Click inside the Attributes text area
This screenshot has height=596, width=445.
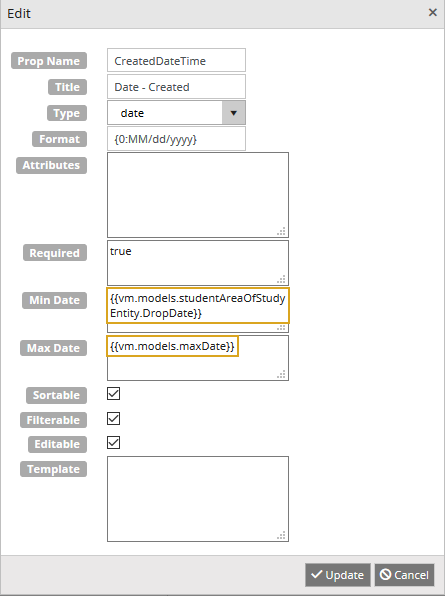tap(198, 195)
